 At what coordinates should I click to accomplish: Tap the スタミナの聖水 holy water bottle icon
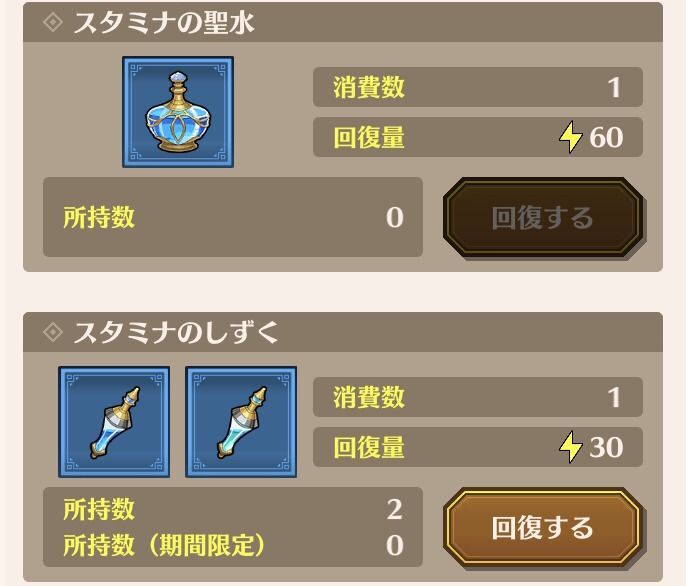178,112
